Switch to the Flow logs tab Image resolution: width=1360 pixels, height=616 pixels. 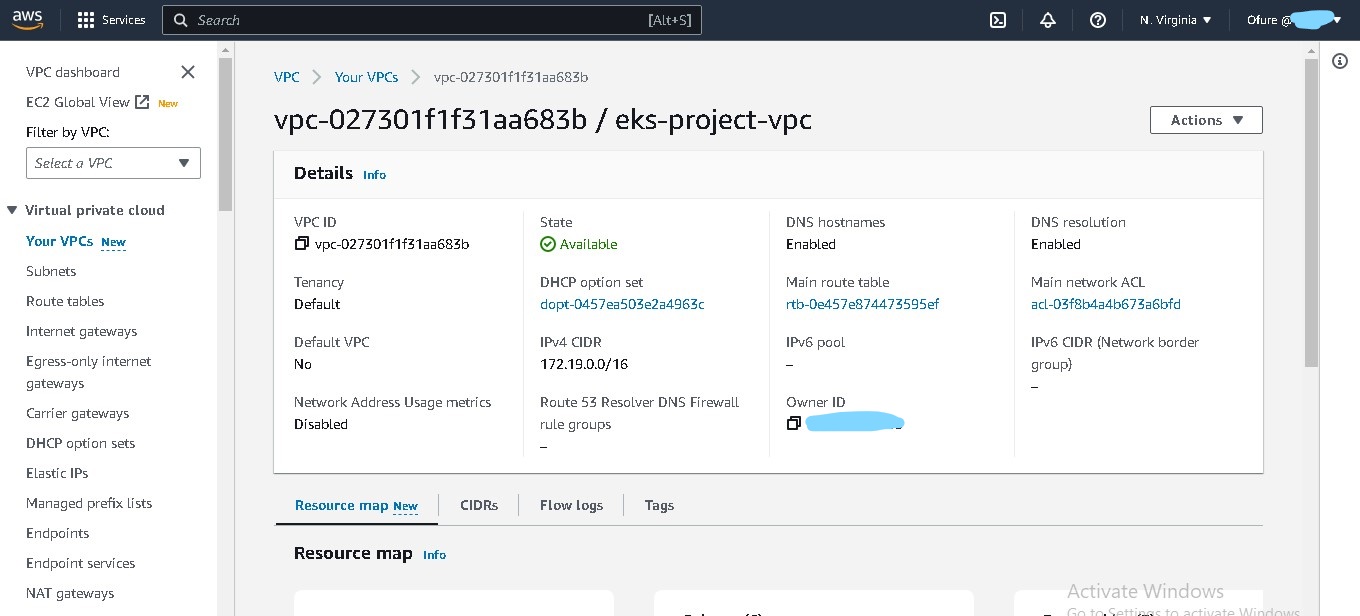[x=571, y=505]
